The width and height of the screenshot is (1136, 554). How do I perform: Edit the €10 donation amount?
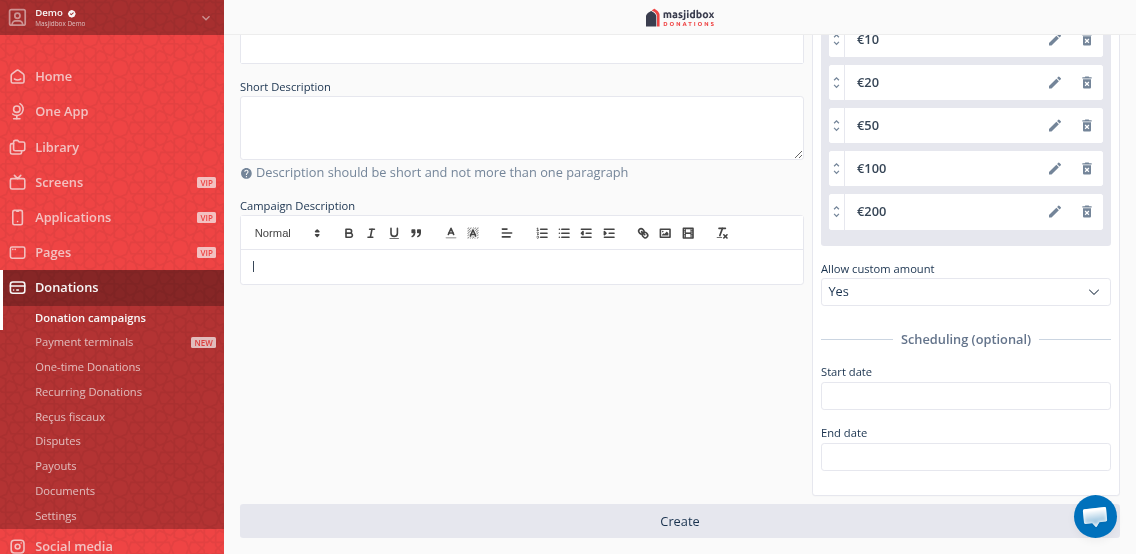pos(1055,40)
